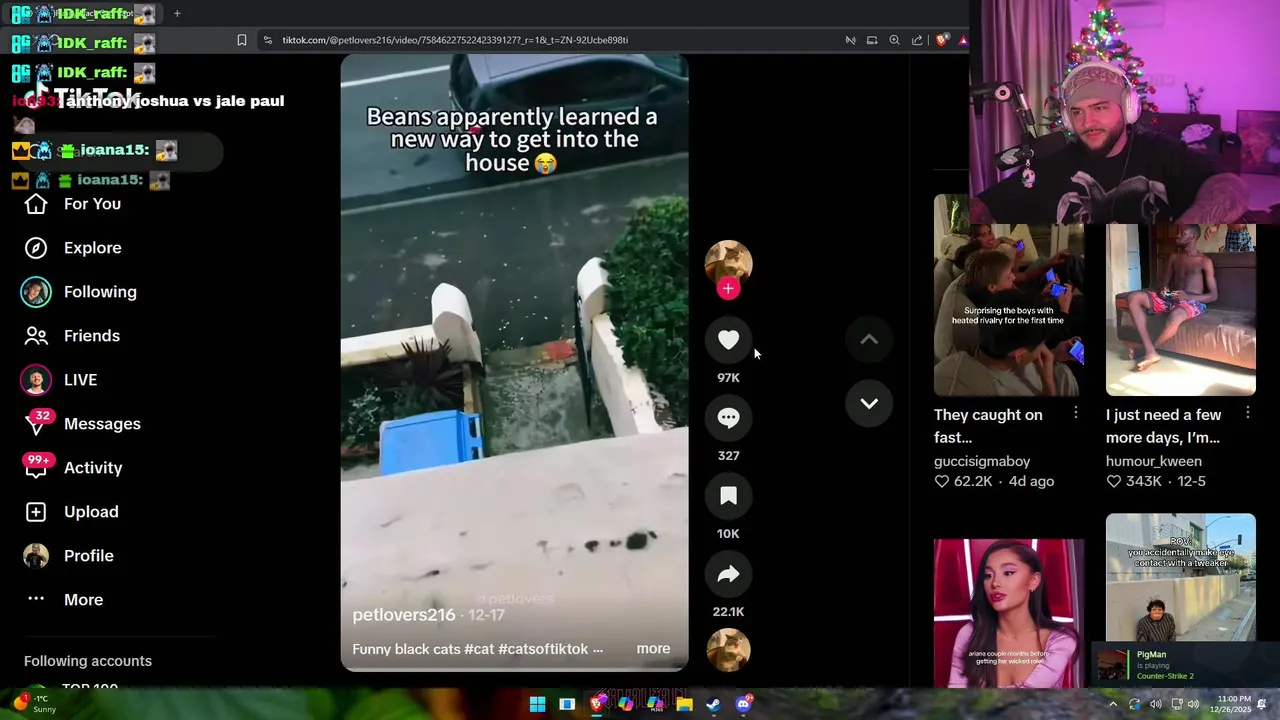Expand the caption with 'more'
Screen dimensions: 1280x720
pyautogui.click(x=653, y=649)
